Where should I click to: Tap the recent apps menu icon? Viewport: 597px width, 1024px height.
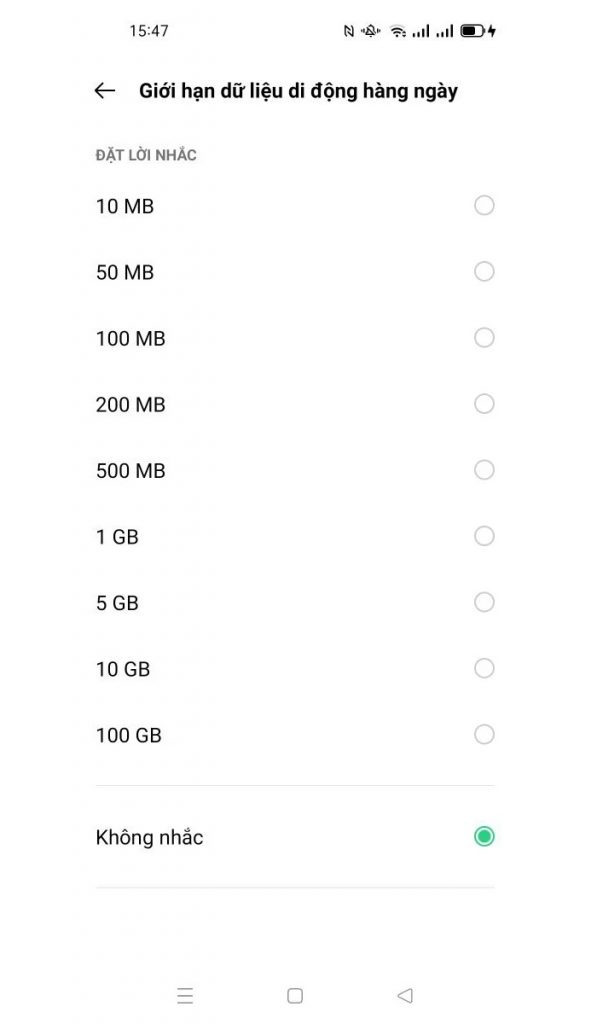[185, 995]
